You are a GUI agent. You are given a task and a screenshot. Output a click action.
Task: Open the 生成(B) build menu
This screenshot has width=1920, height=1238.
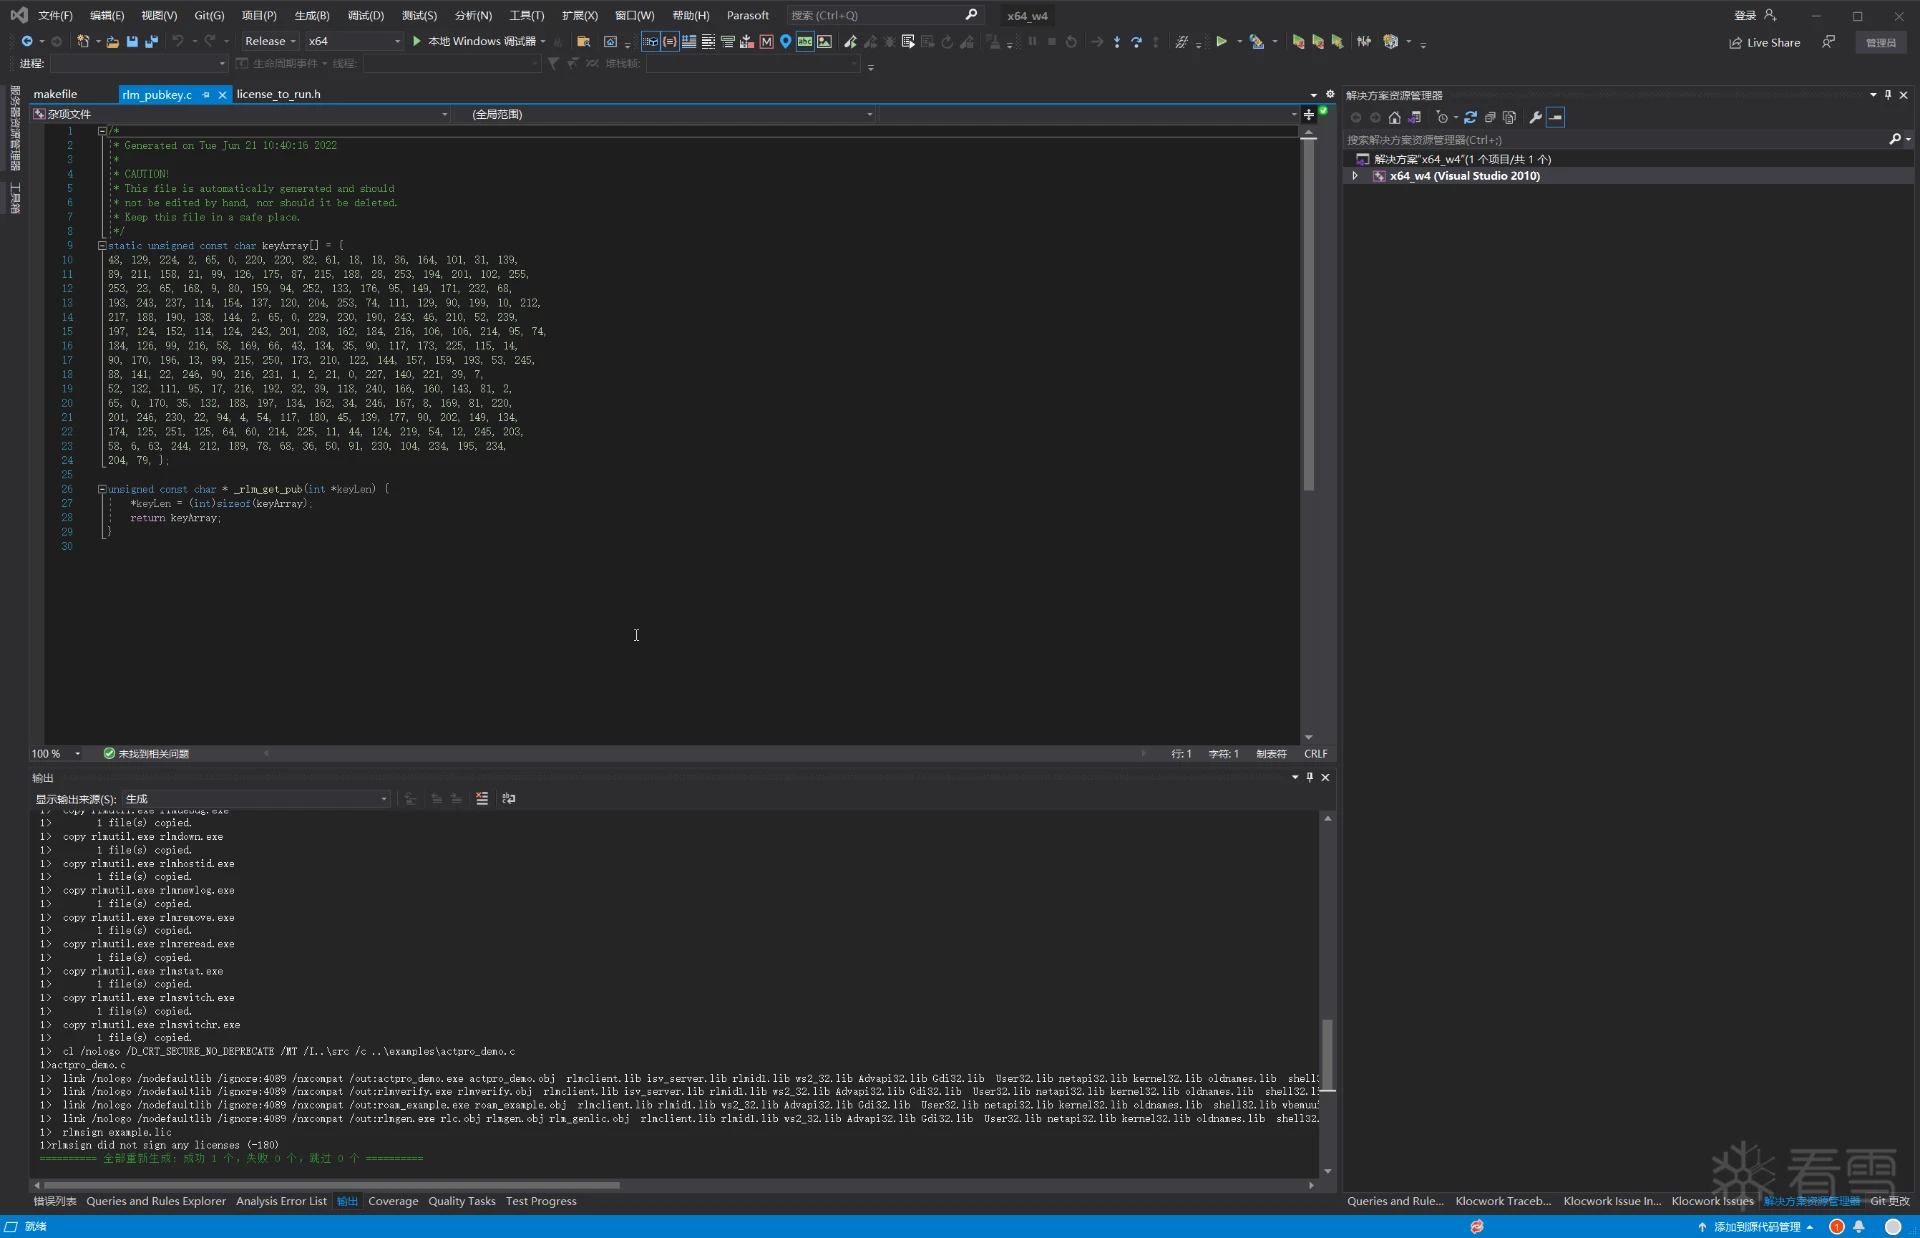coord(312,16)
